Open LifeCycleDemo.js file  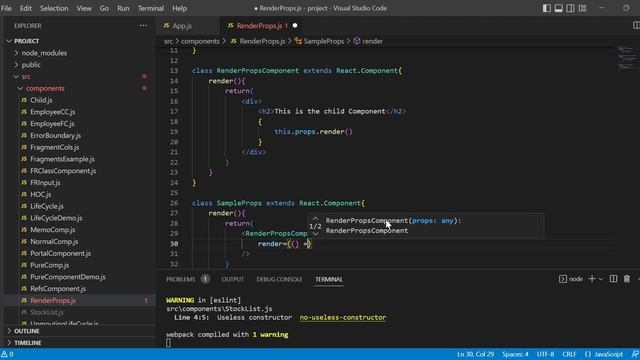coord(56,218)
